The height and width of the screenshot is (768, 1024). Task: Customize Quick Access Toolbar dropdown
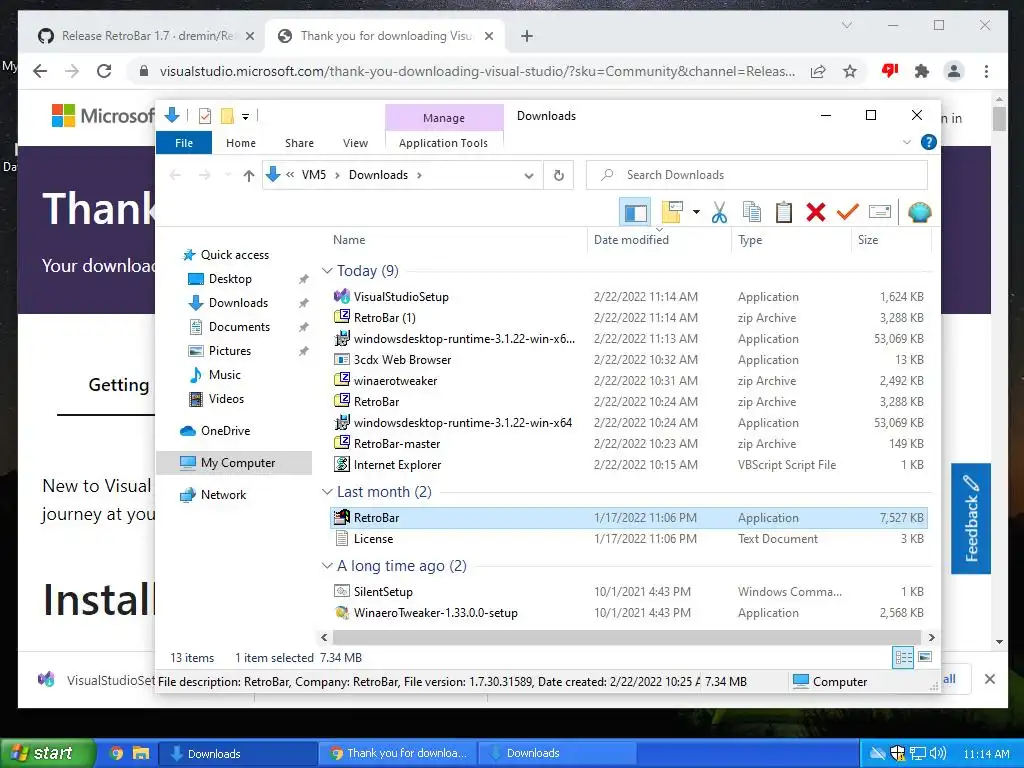point(246,117)
